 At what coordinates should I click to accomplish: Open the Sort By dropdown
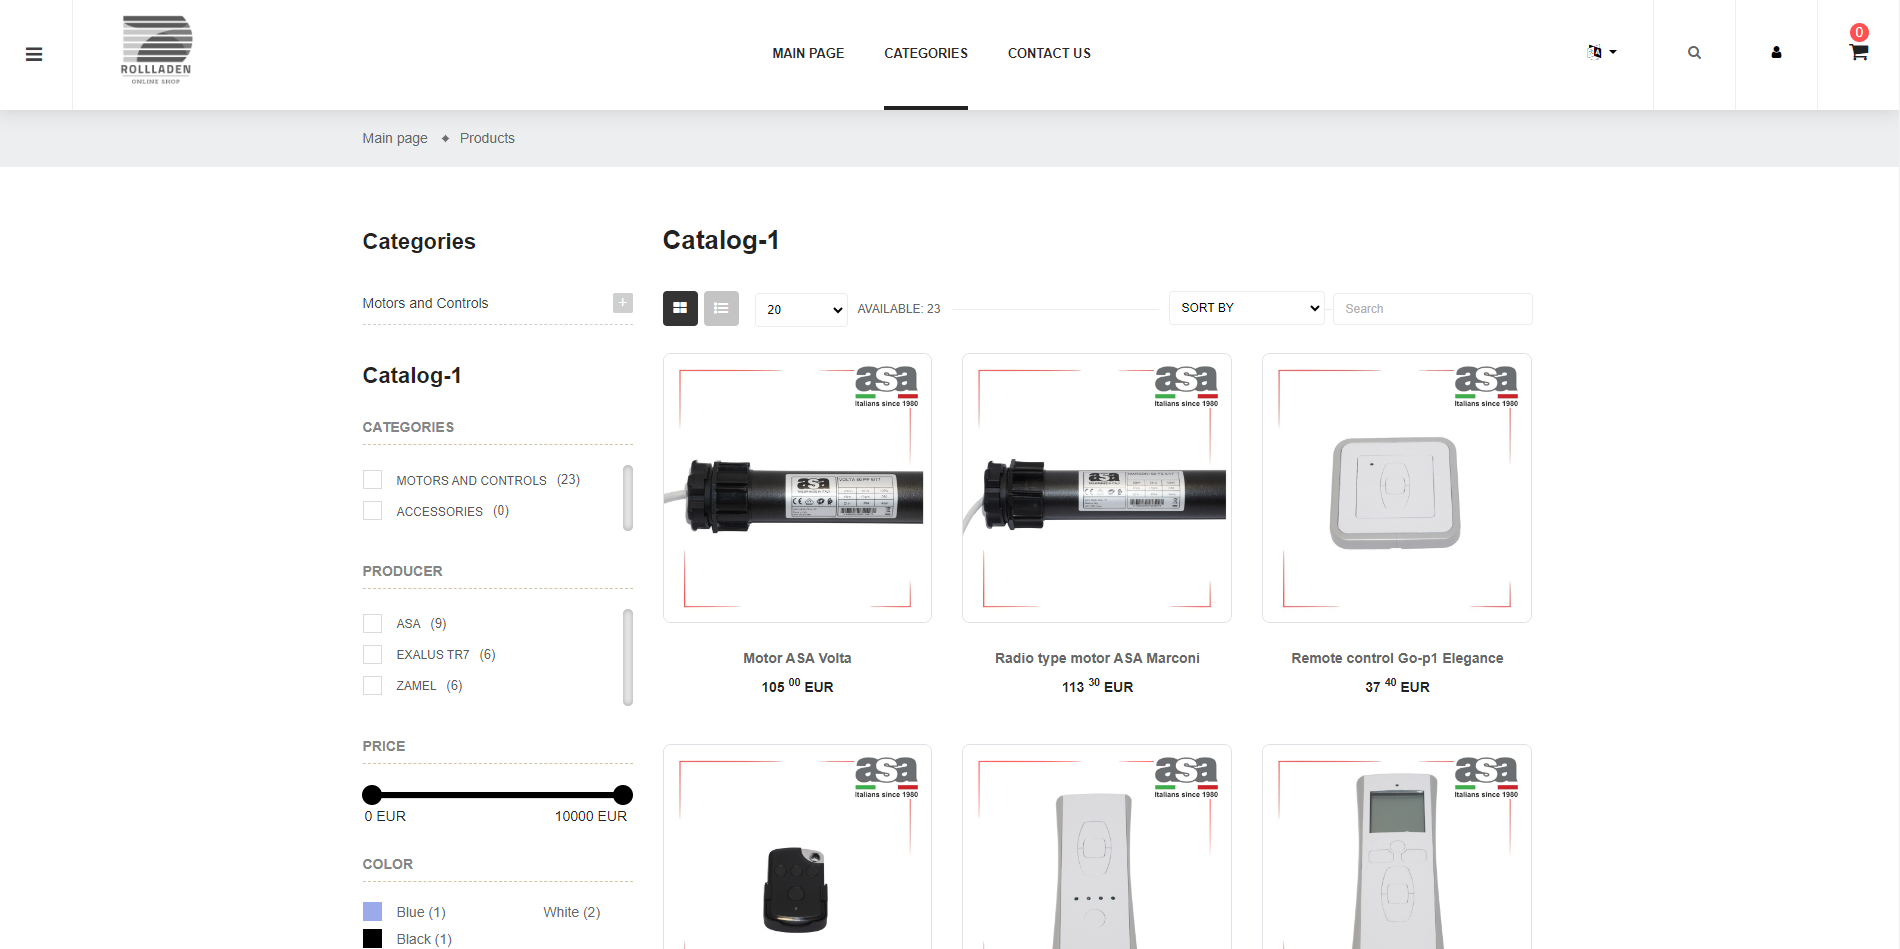[x=1246, y=308]
